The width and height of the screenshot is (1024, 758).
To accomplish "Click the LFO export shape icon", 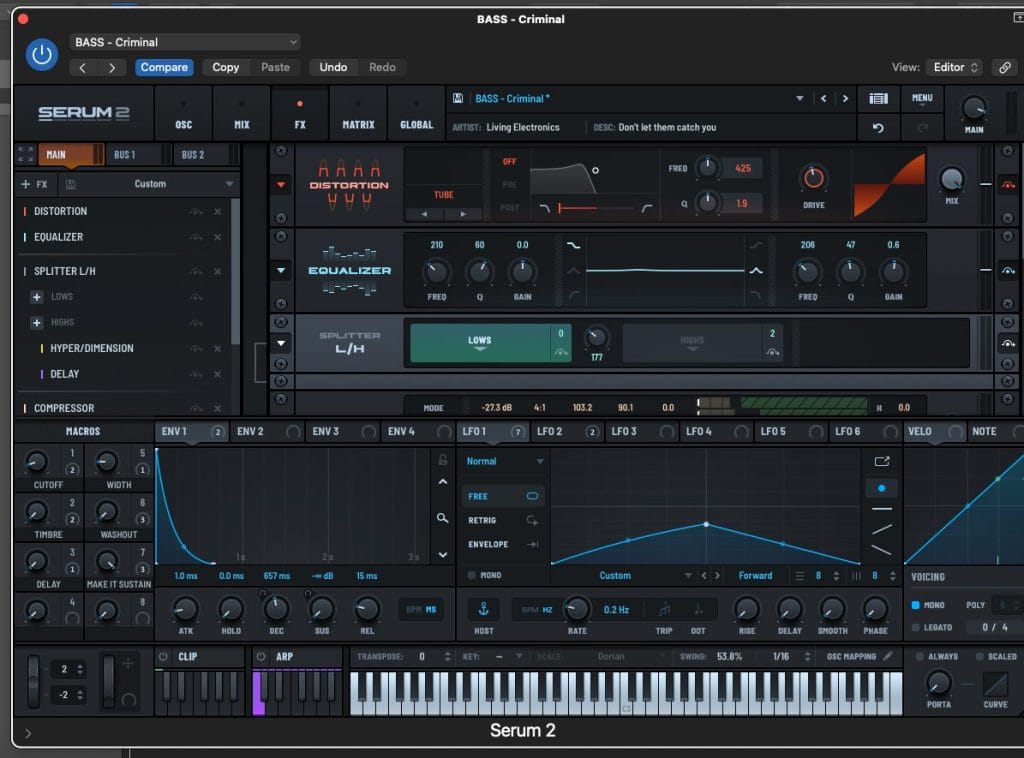I will coord(880,461).
